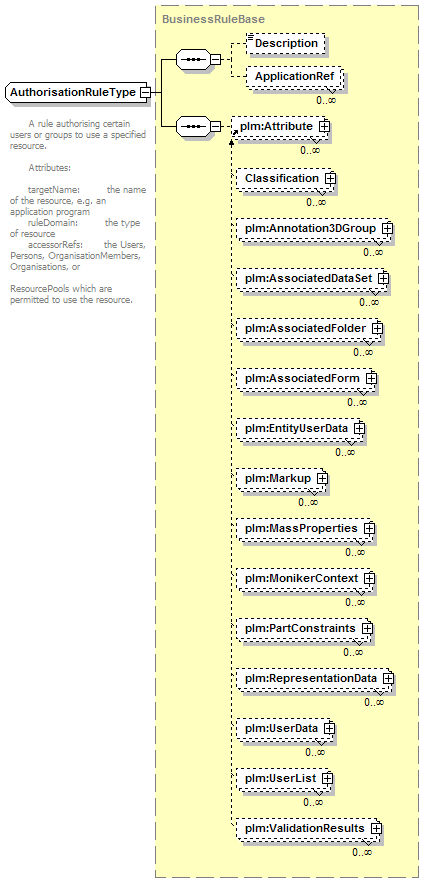
Task: Collapse the upper sequence compositor
Action: (215, 59)
